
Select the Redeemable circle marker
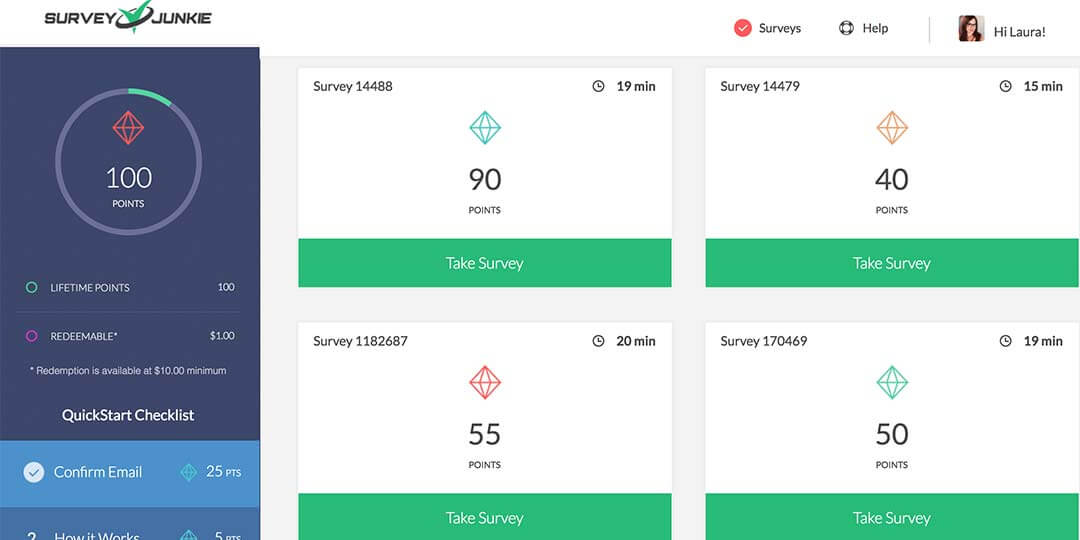click(x=32, y=336)
